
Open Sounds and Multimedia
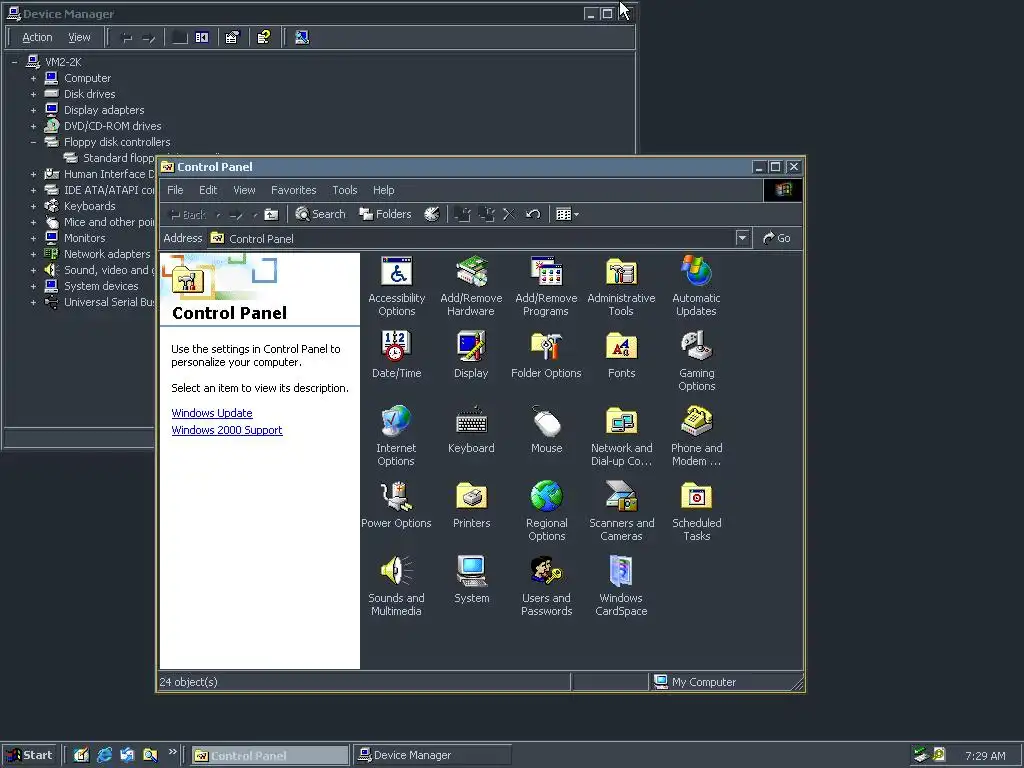tap(396, 586)
